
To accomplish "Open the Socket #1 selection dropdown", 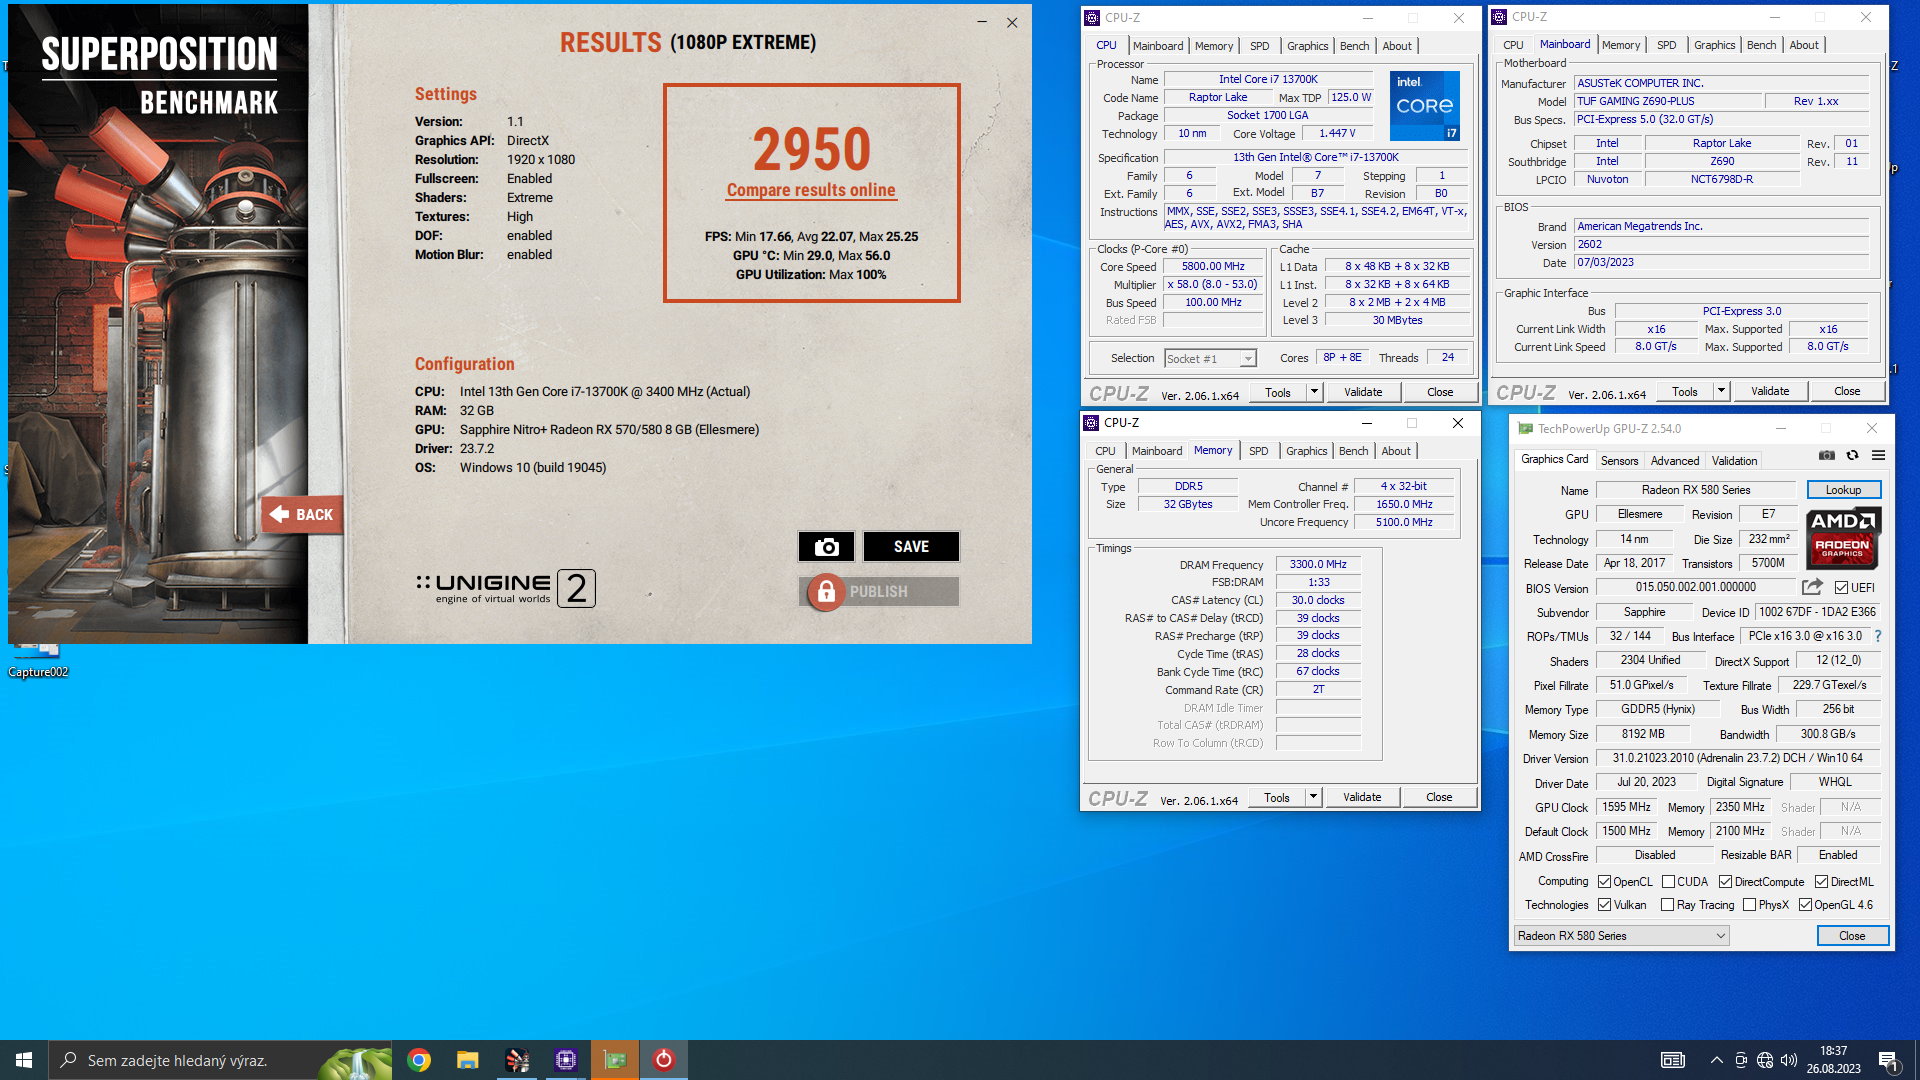I will click(1210, 358).
